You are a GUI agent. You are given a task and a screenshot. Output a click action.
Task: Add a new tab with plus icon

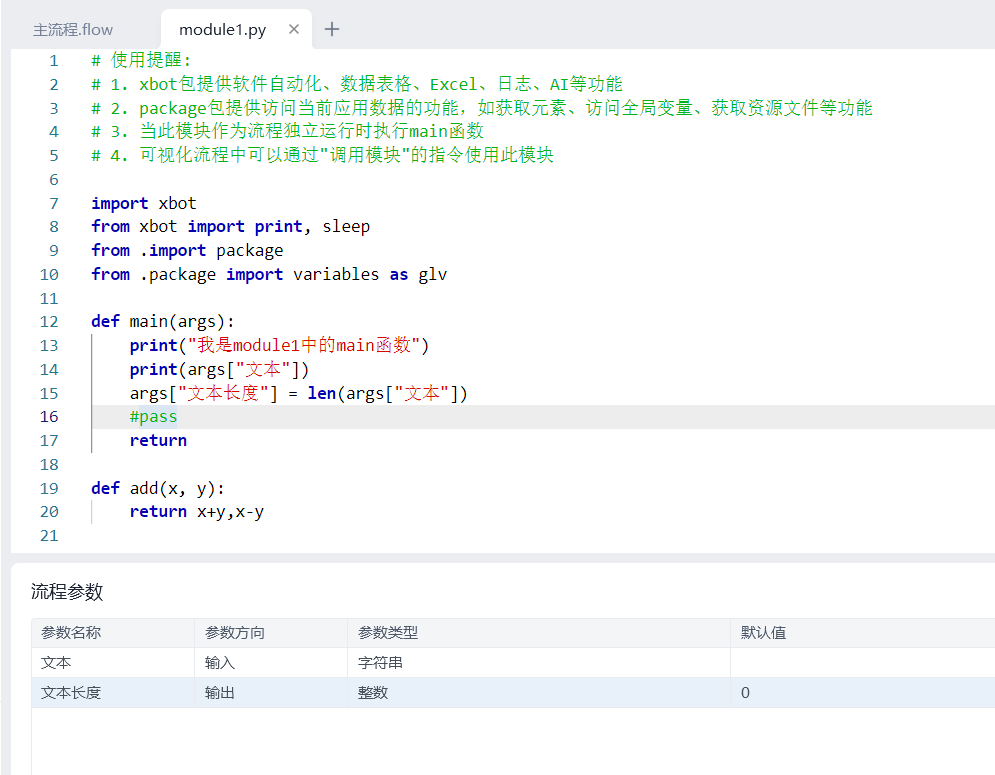332,29
